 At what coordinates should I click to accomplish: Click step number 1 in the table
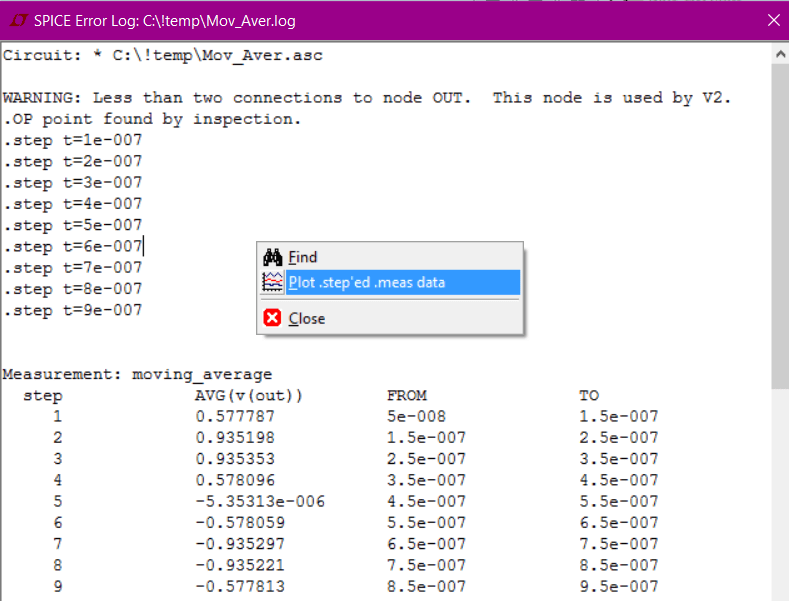[x=58, y=416]
